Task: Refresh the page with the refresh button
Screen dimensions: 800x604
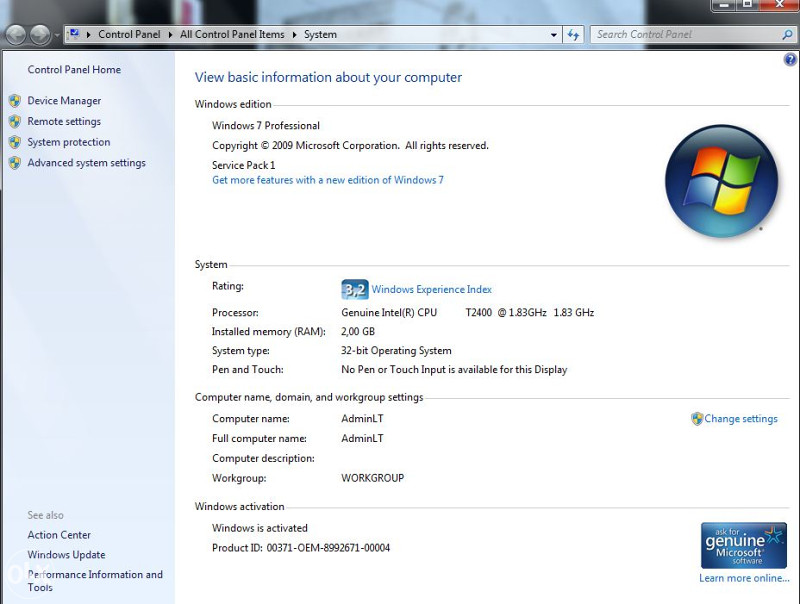Action: [573, 35]
